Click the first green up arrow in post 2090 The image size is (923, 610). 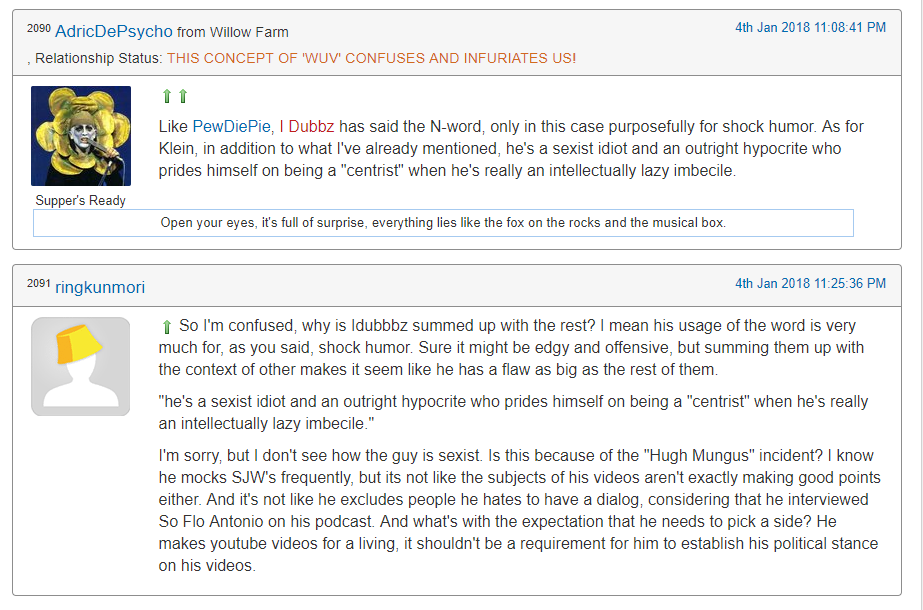coord(167,96)
